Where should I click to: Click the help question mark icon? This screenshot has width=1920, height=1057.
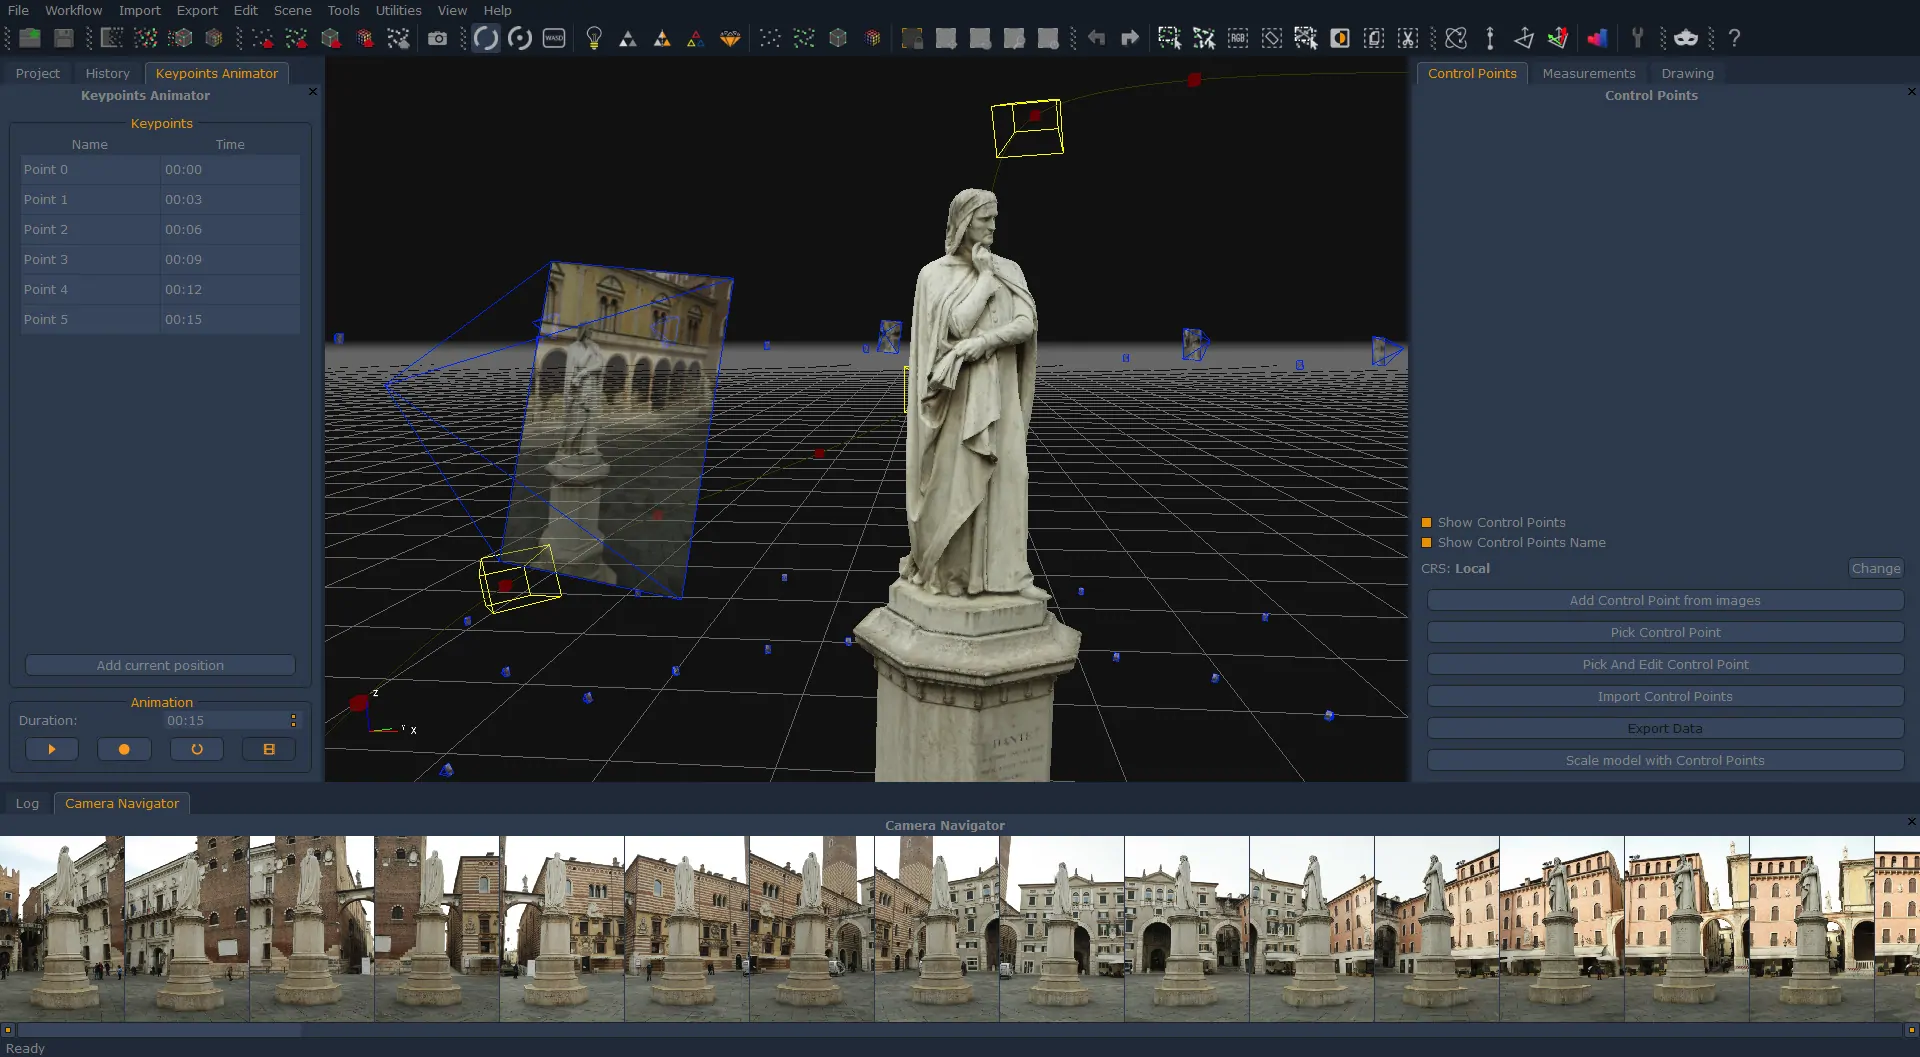pyautogui.click(x=1734, y=38)
